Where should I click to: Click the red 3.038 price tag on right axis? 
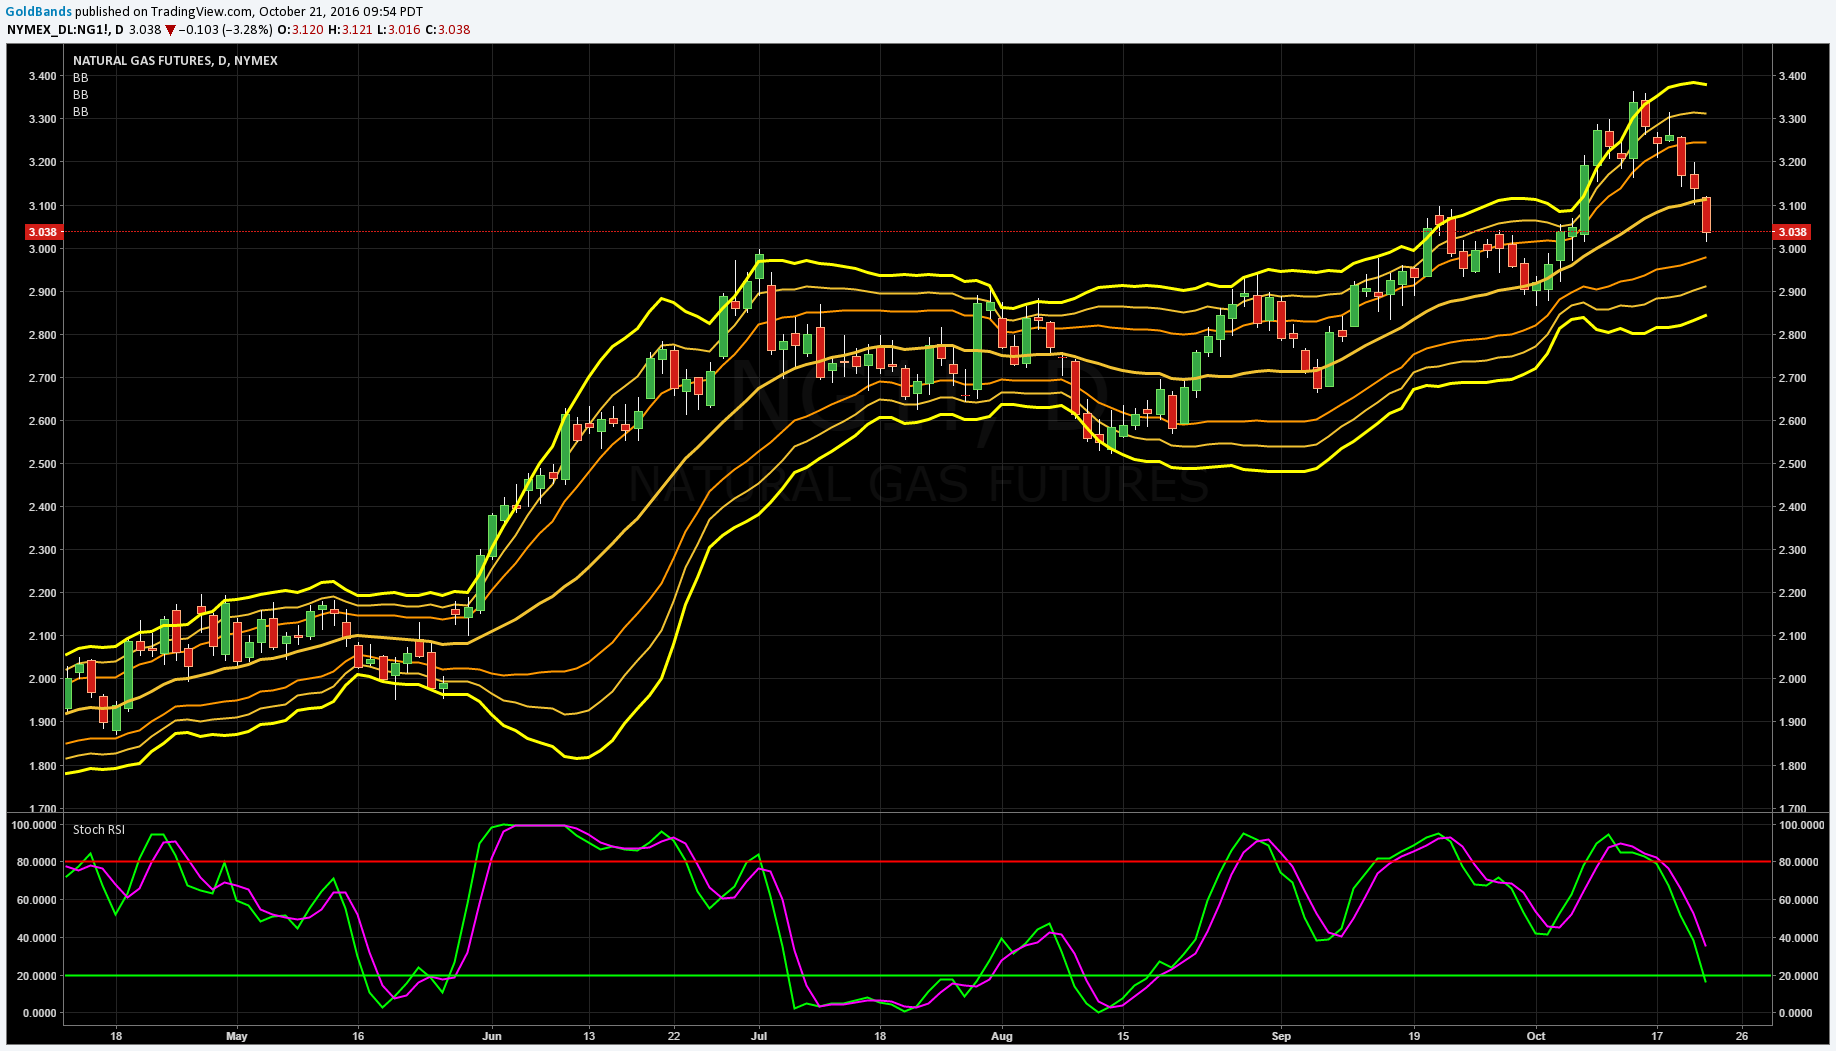point(1791,232)
